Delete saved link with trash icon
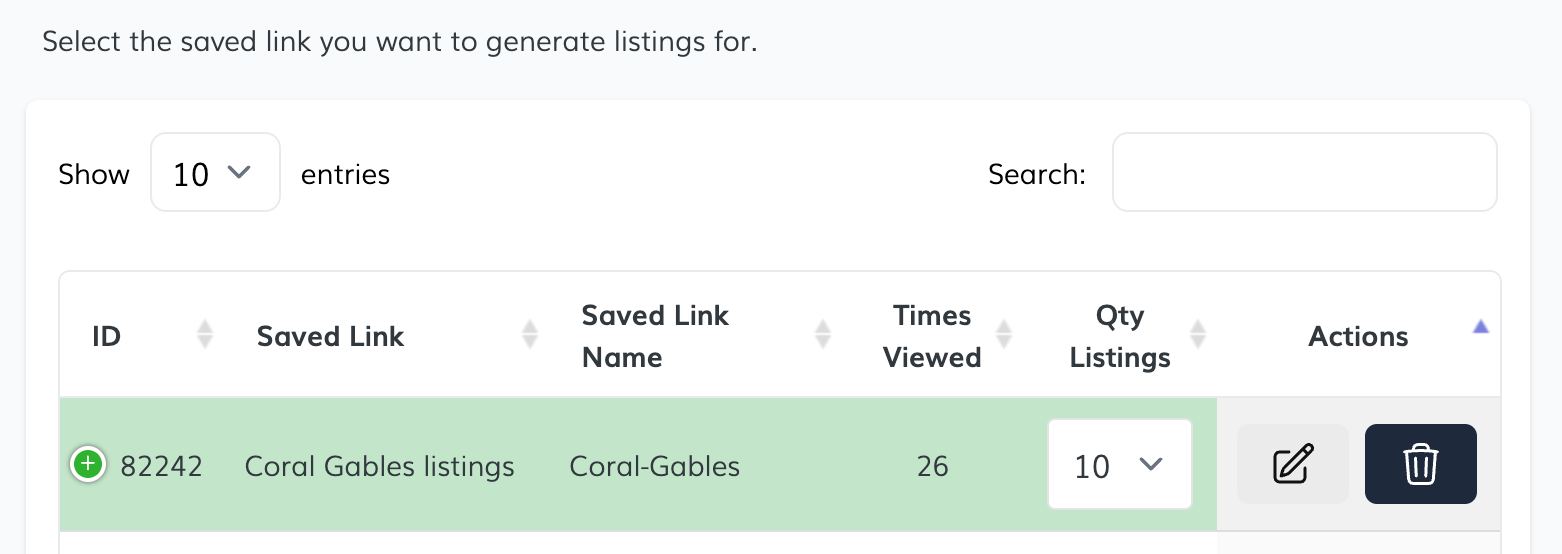 coord(1420,464)
